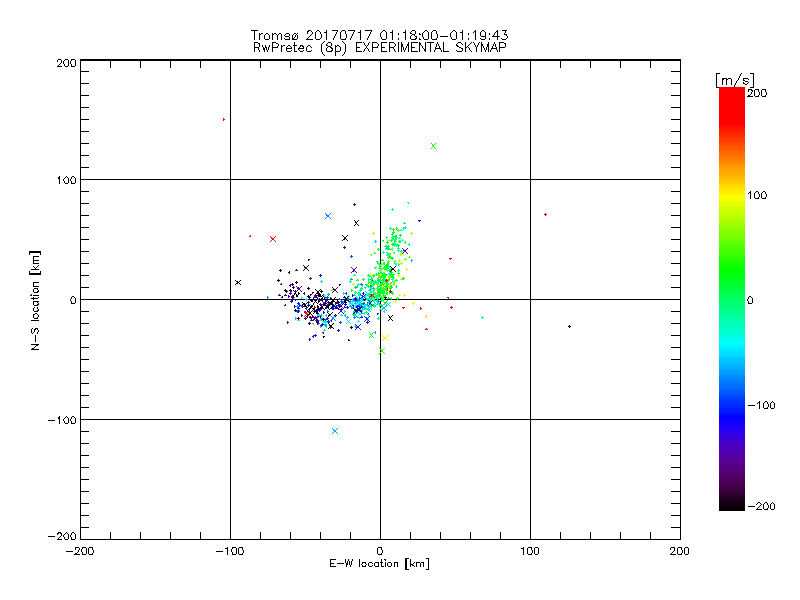Pick the black bottom of the color bar

(732, 503)
